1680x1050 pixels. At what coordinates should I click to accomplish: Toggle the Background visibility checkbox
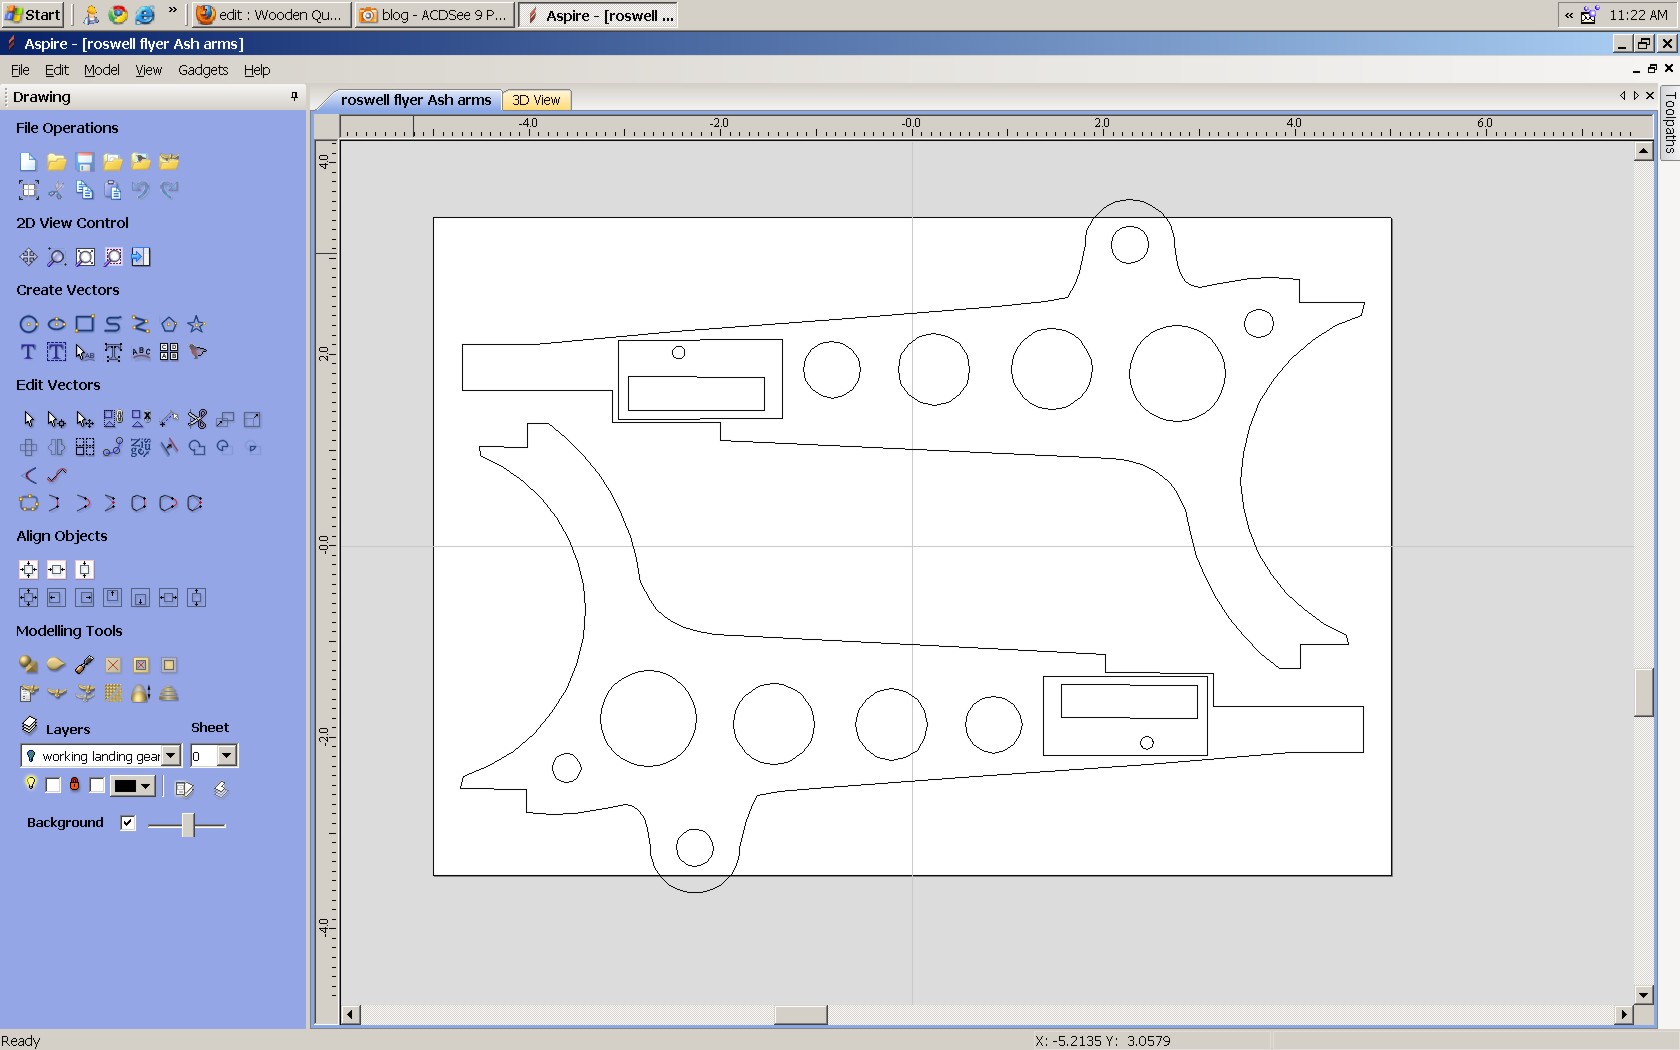127,823
